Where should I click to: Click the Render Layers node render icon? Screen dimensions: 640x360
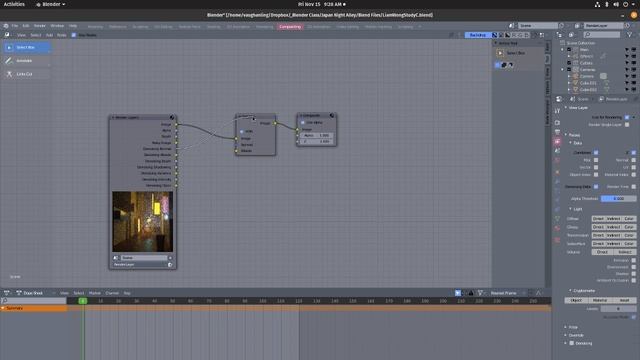pos(172,117)
